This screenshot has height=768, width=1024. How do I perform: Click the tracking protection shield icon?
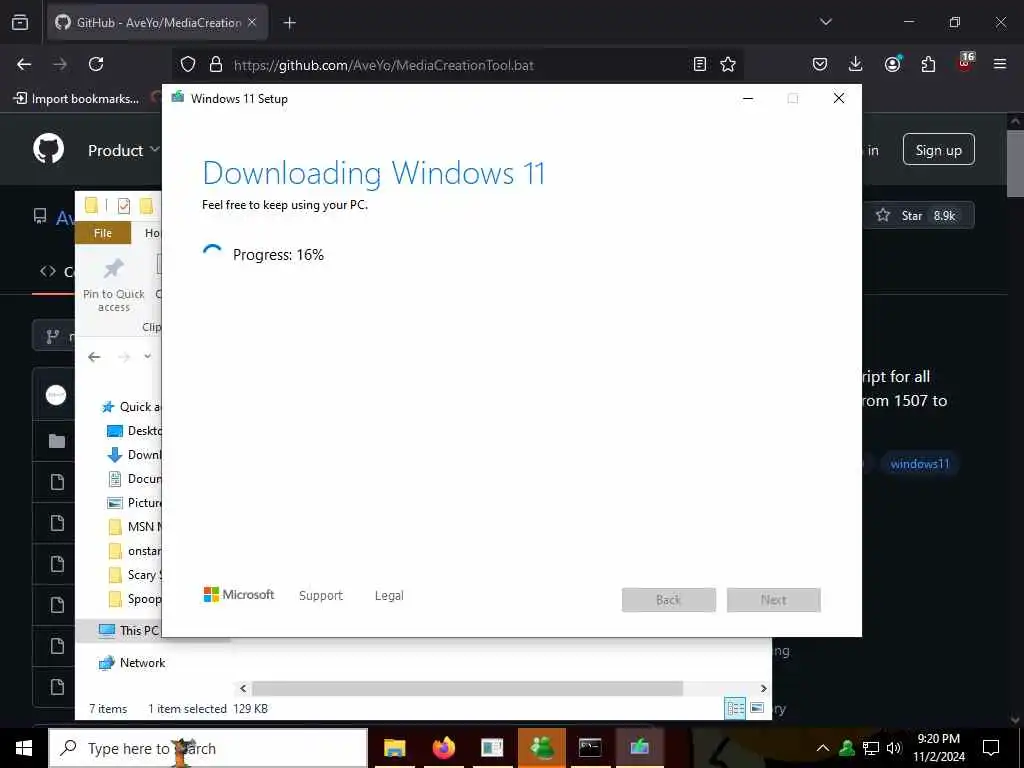188,64
